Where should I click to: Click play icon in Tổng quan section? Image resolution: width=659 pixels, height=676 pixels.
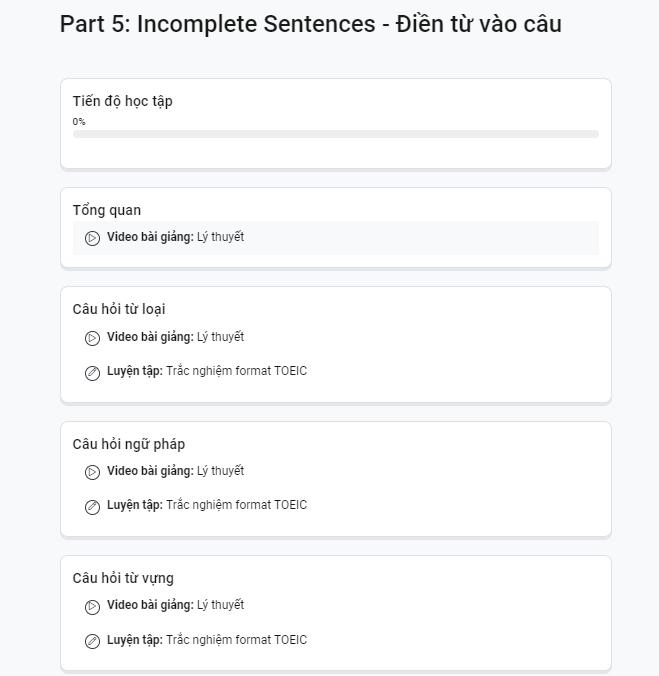tap(92, 238)
